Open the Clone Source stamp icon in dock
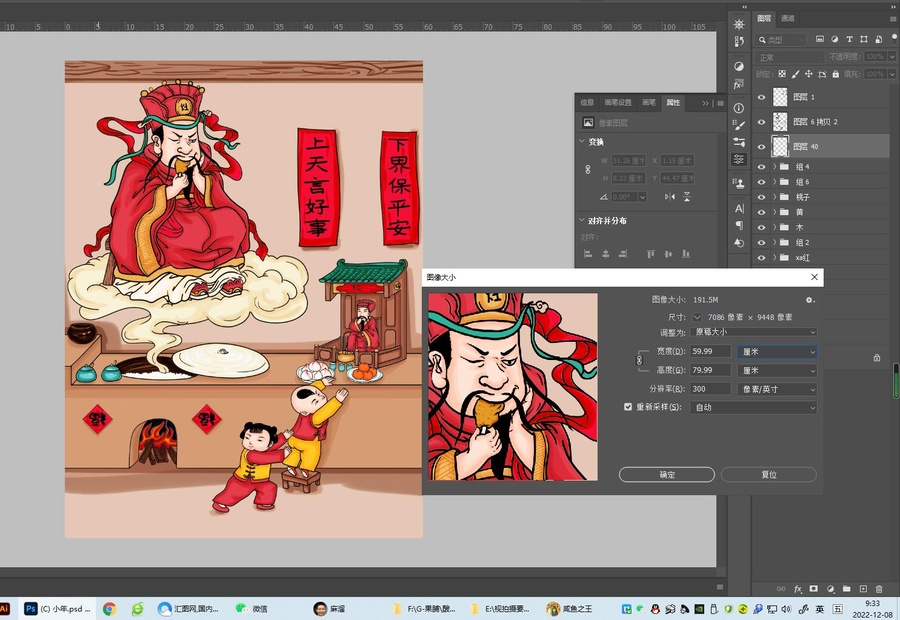 click(739, 184)
